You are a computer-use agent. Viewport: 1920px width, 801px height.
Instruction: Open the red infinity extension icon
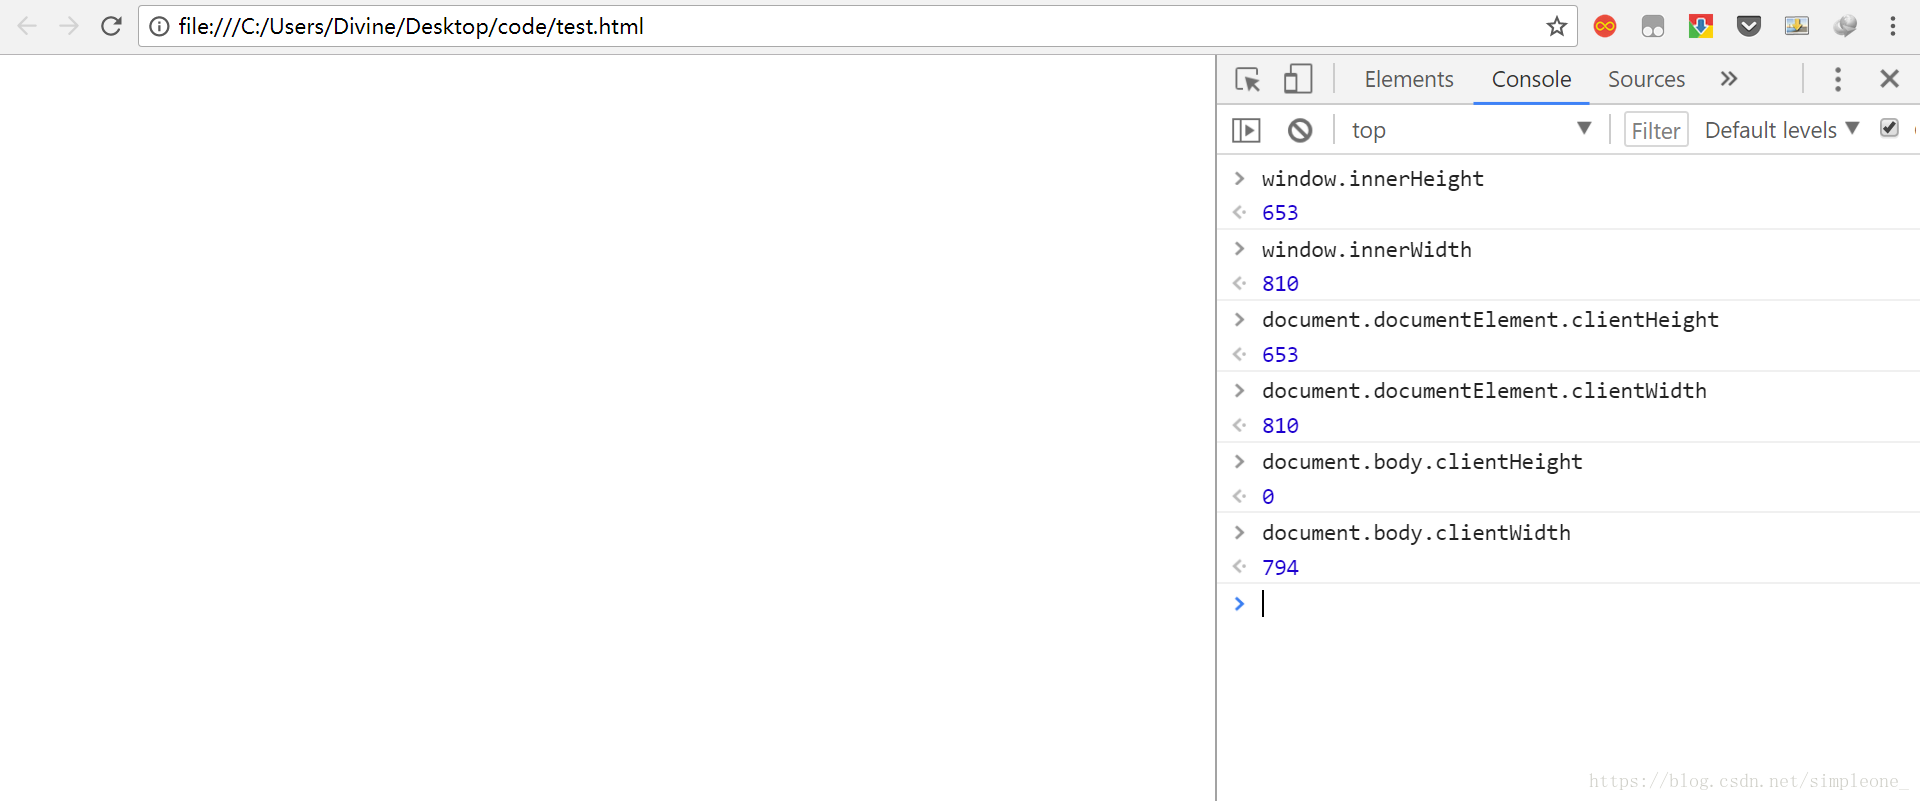[1605, 26]
